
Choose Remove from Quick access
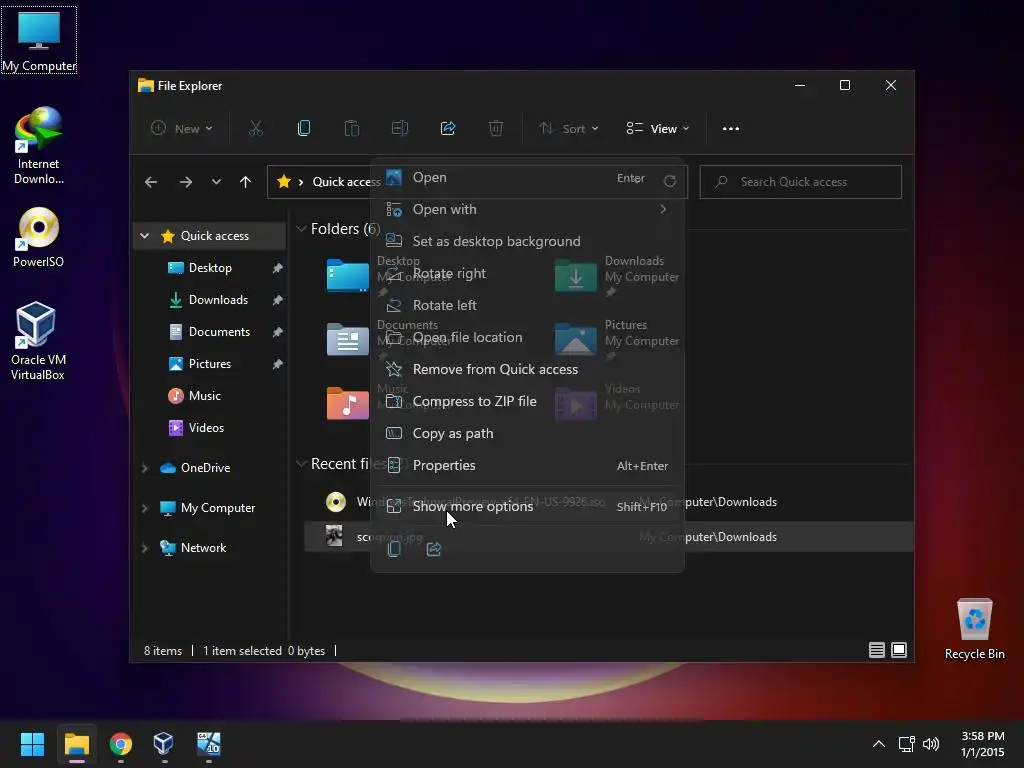click(527, 369)
